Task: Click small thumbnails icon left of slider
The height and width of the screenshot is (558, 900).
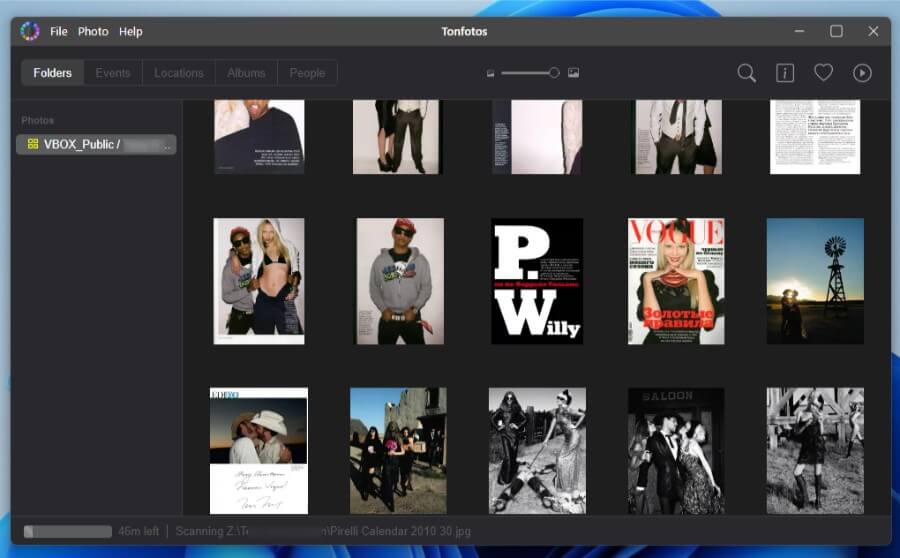Action: pyautogui.click(x=490, y=73)
